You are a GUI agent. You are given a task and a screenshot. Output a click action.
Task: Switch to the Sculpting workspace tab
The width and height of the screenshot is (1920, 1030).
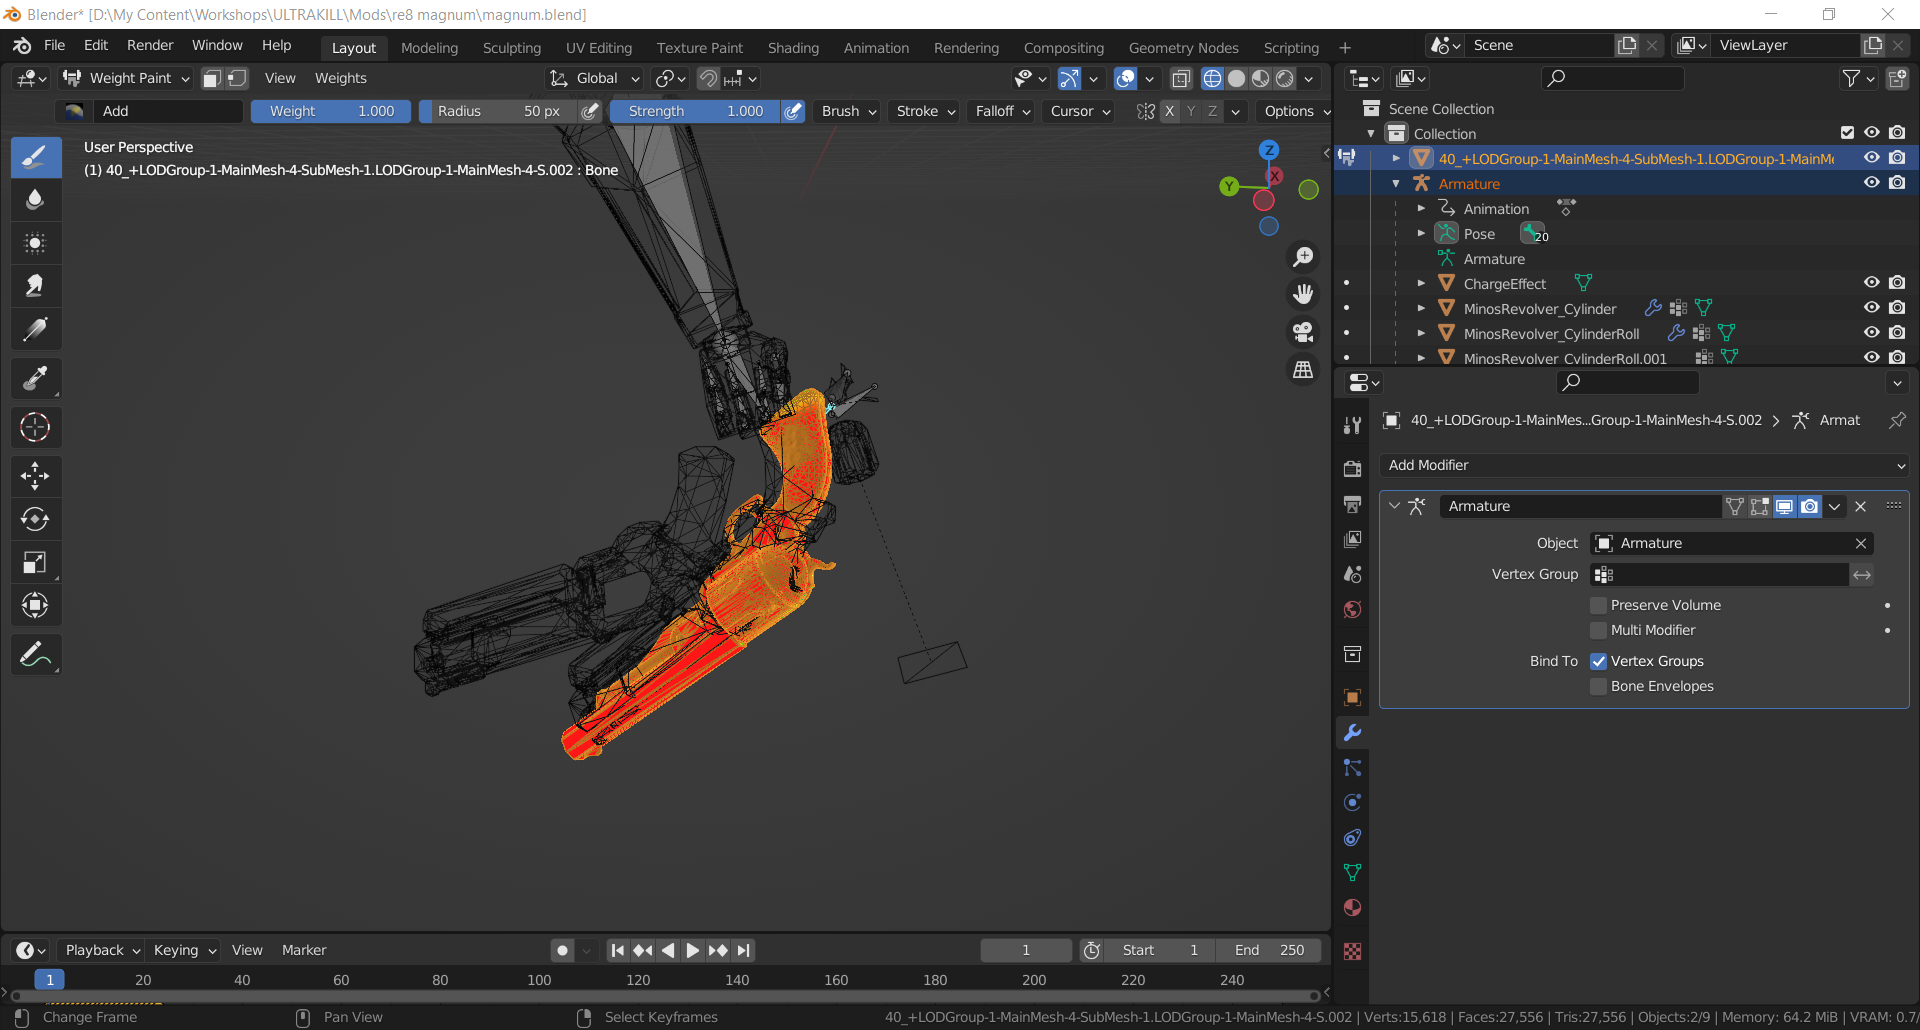[511, 48]
